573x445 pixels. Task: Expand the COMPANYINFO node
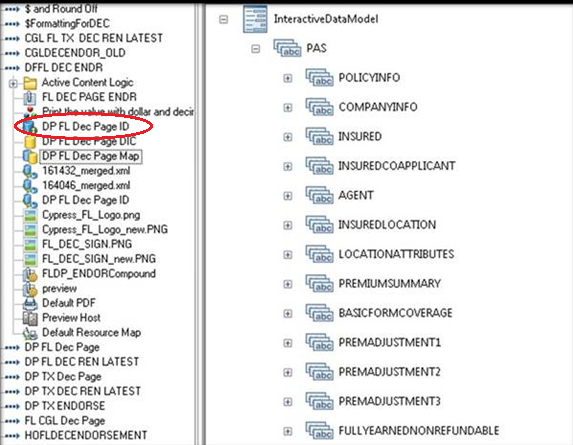tap(288, 107)
